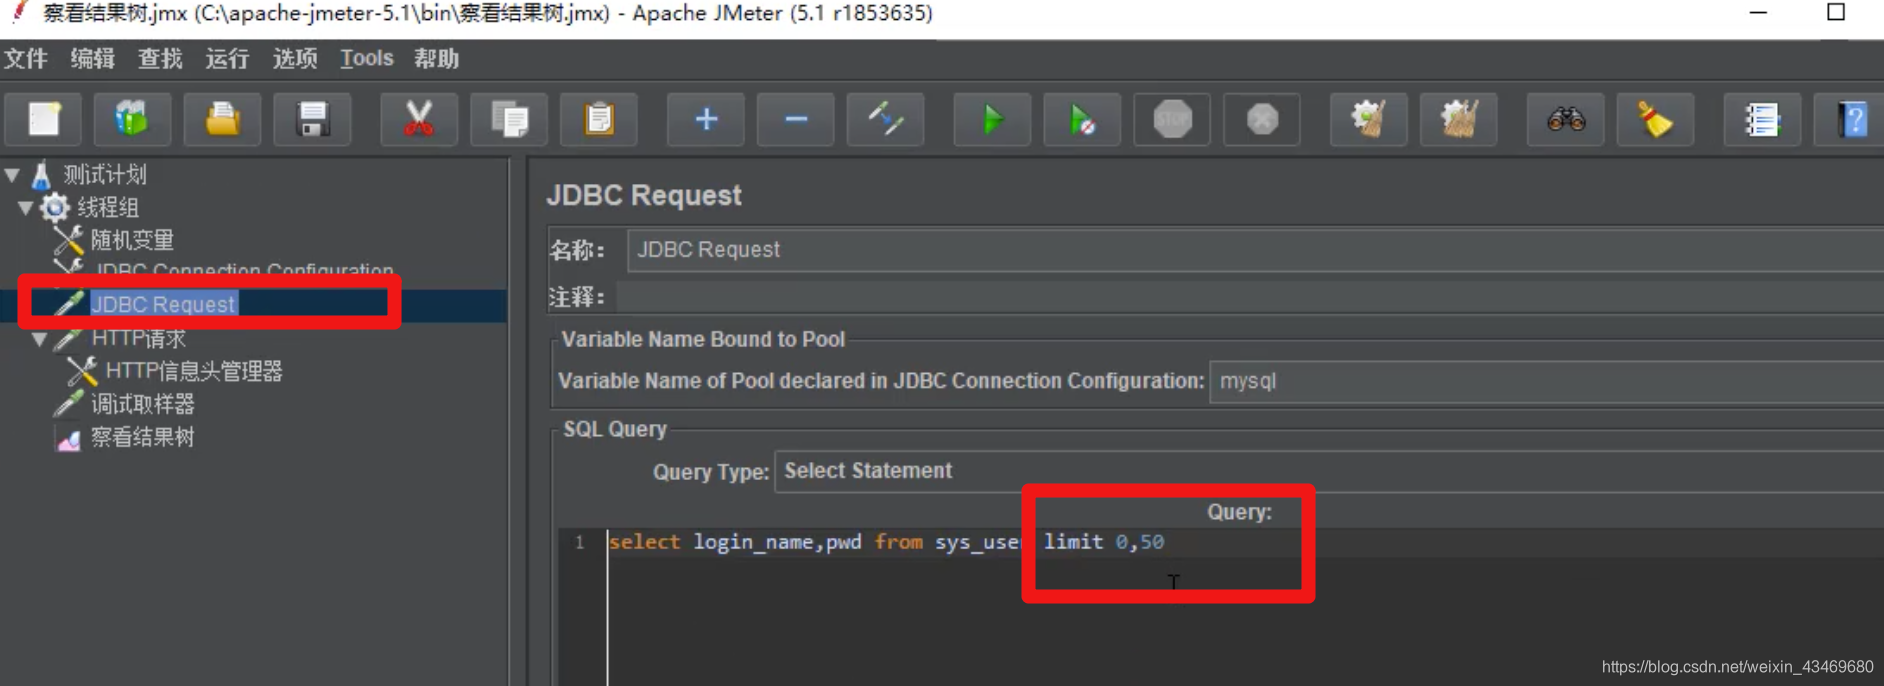Open the 运行 menu
The width and height of the screenshot is (1884, 686).
(227, 59)
